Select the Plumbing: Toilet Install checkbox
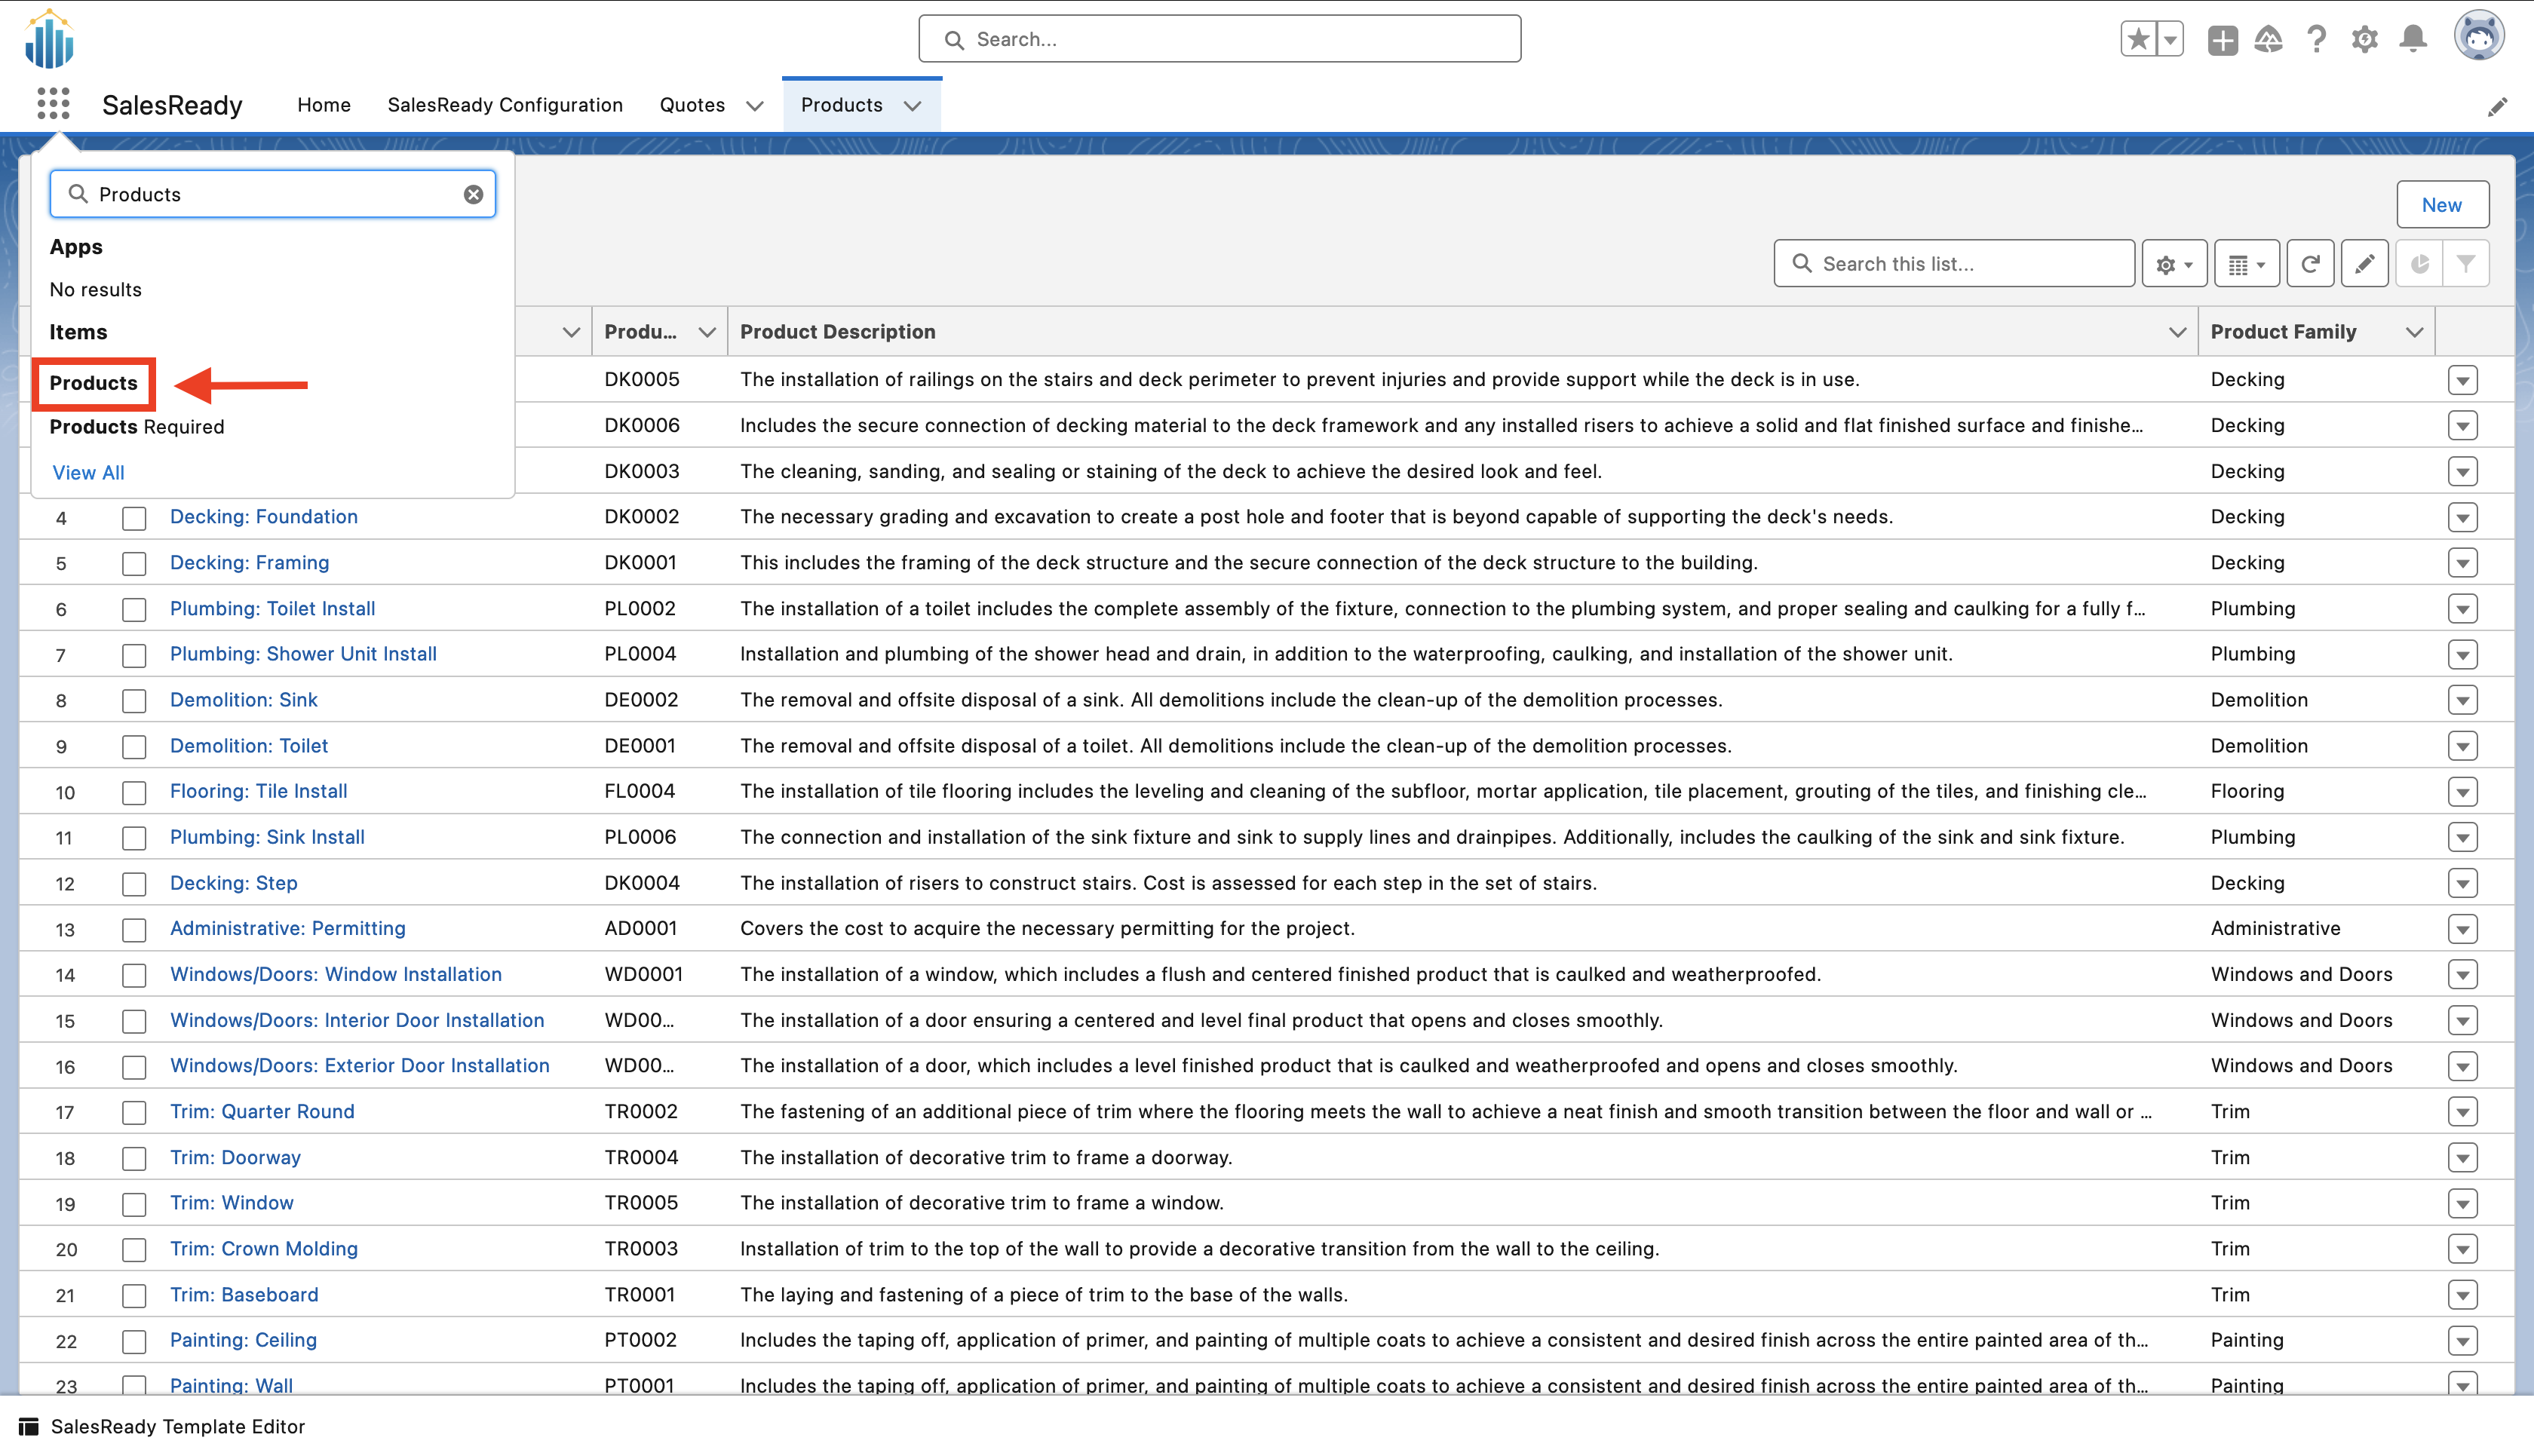The width and height of the screenshot is (2534, 1456). click(x=134, y=609)
